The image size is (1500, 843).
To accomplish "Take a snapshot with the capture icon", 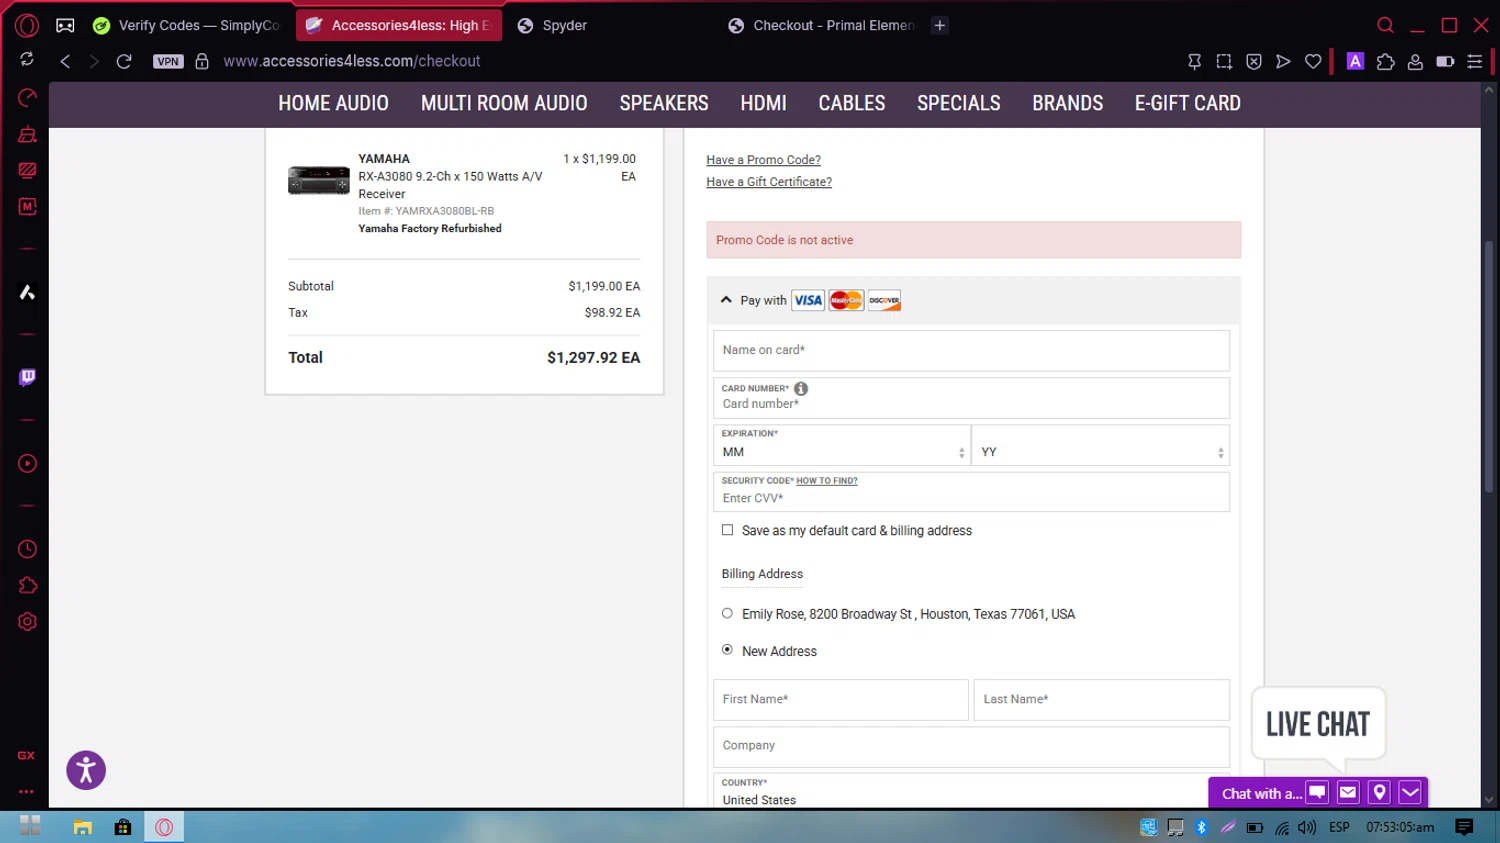I will [1224, 61].
